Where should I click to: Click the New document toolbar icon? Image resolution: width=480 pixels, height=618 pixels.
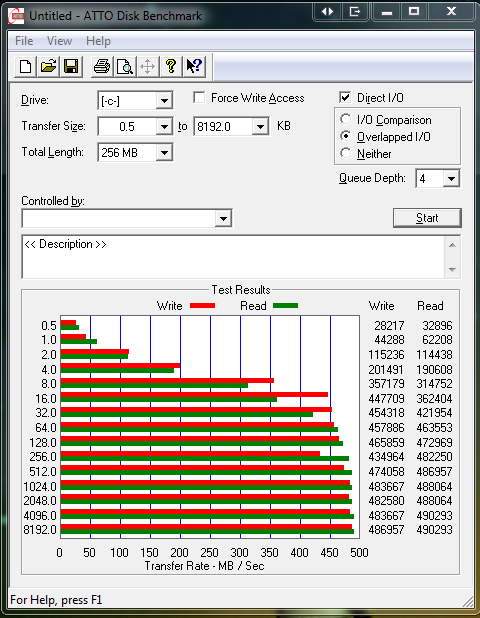click(26, 66)
